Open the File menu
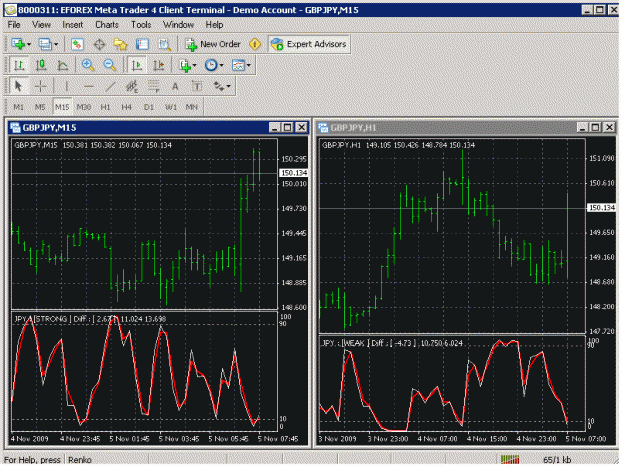Screen dimensions: 625x470 point(14,25)
